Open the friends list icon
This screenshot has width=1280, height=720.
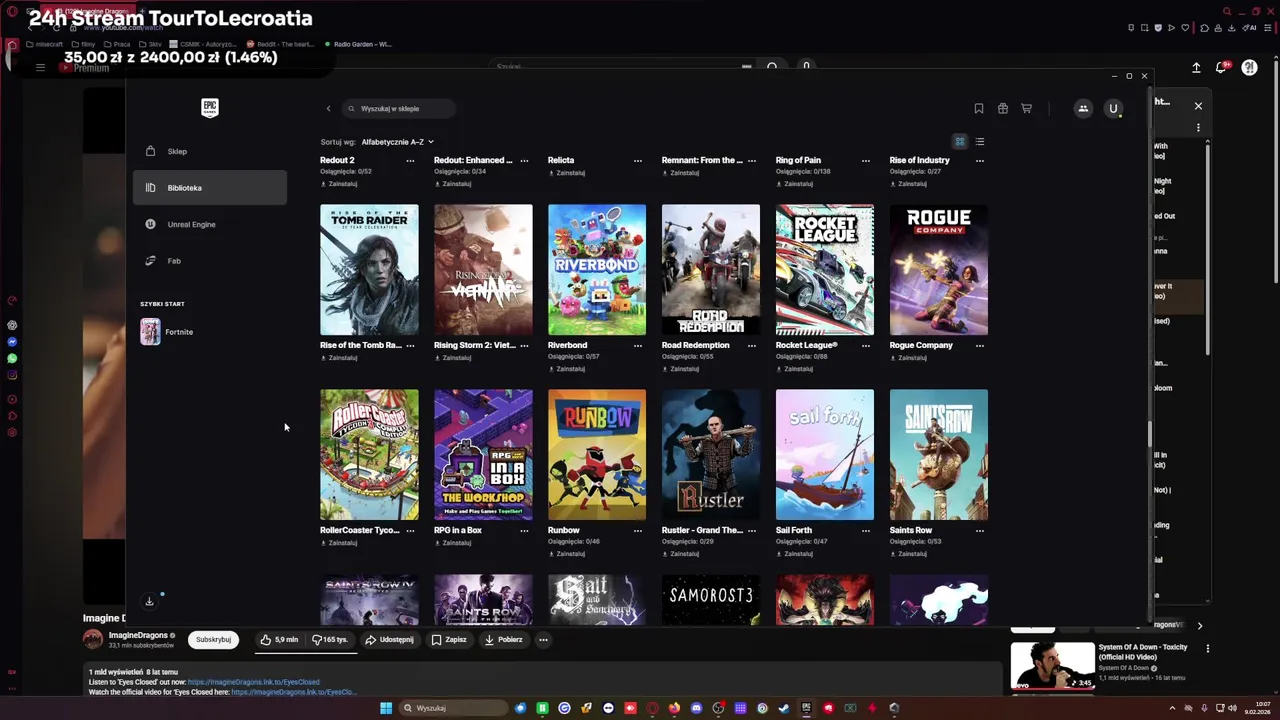pyautogui.click(x=1083, y=108)
